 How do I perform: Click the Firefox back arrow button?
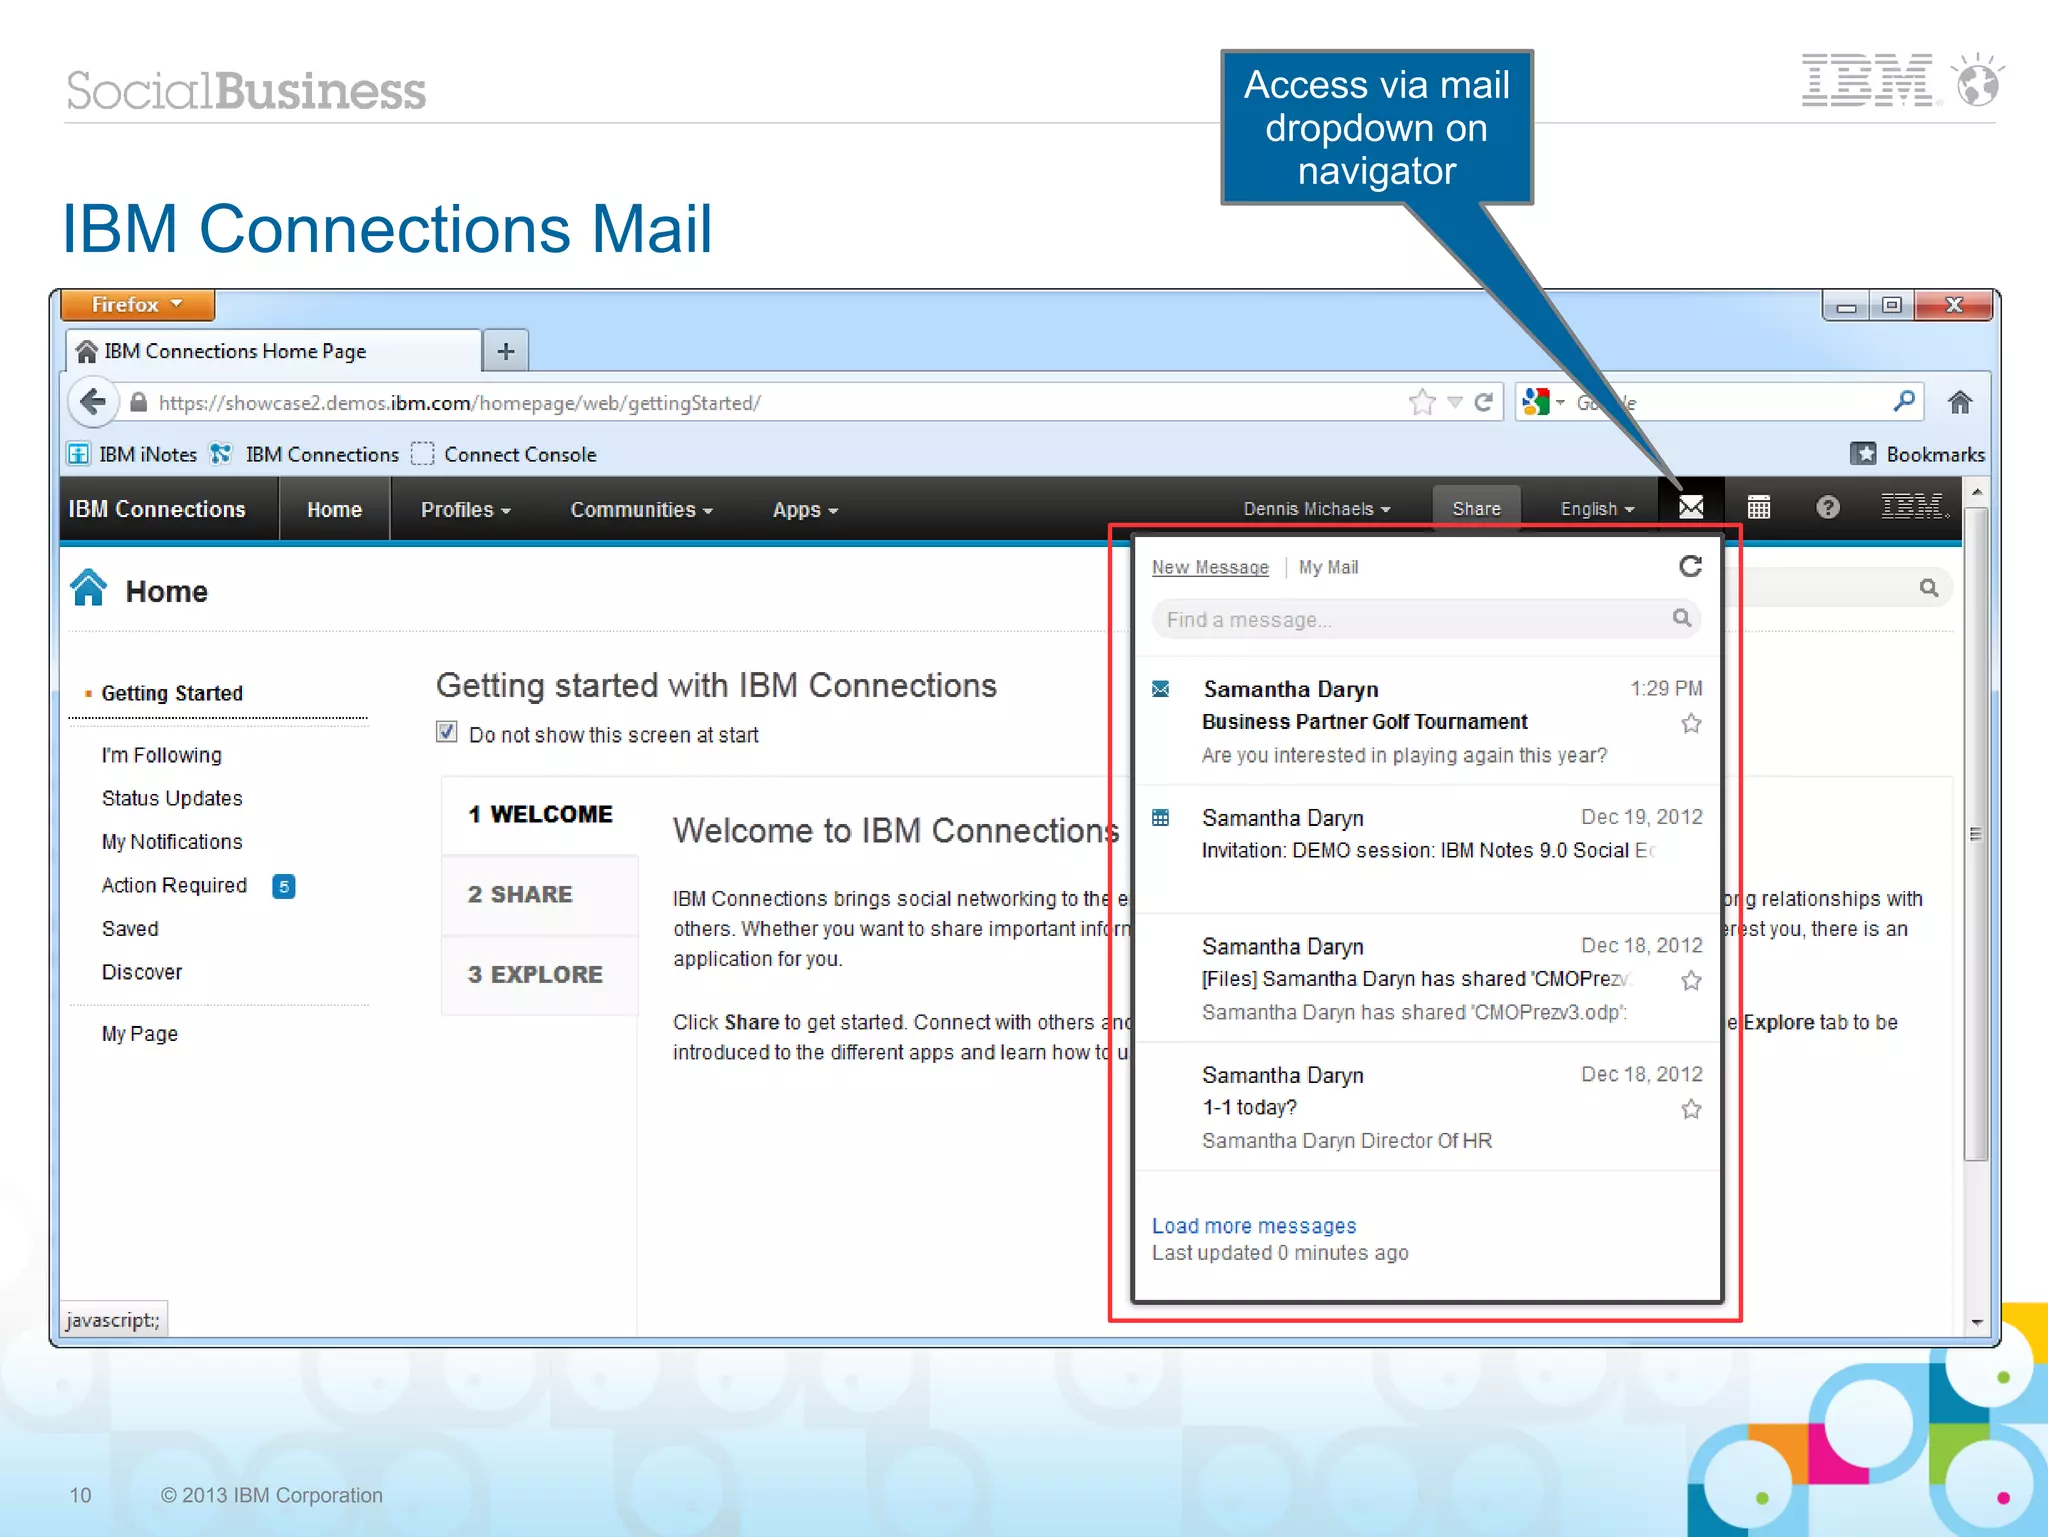[x=92, y=402]
